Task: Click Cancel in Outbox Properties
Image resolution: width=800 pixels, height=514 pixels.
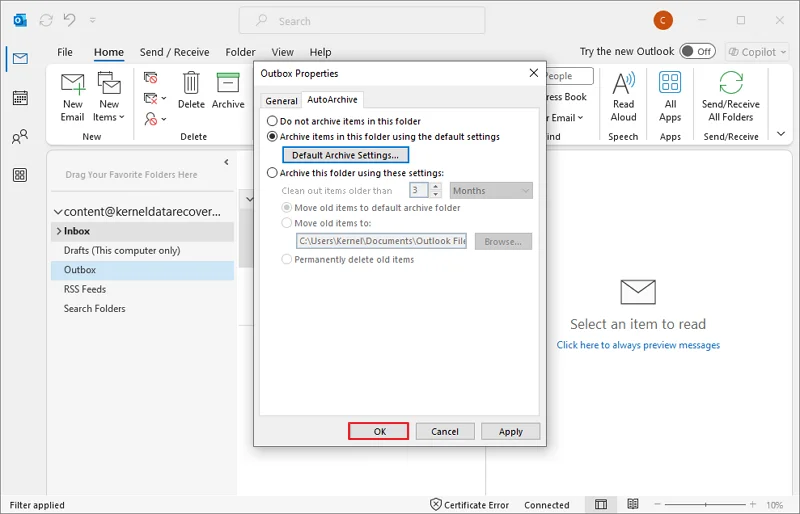Action: click(x=445, y=431)
